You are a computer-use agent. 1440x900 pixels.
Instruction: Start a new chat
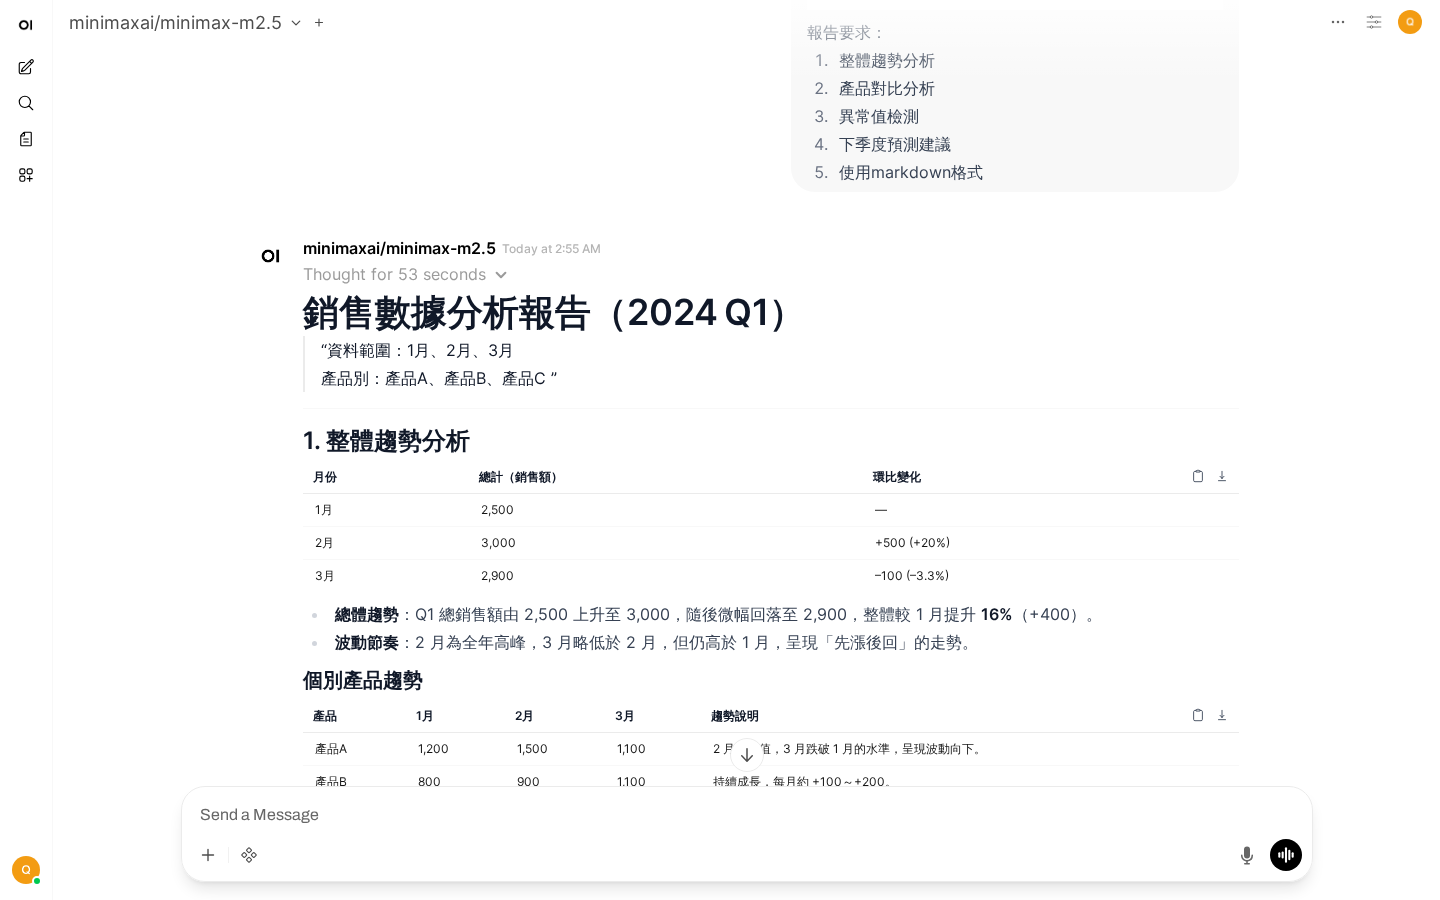click(x=26, y=67)
